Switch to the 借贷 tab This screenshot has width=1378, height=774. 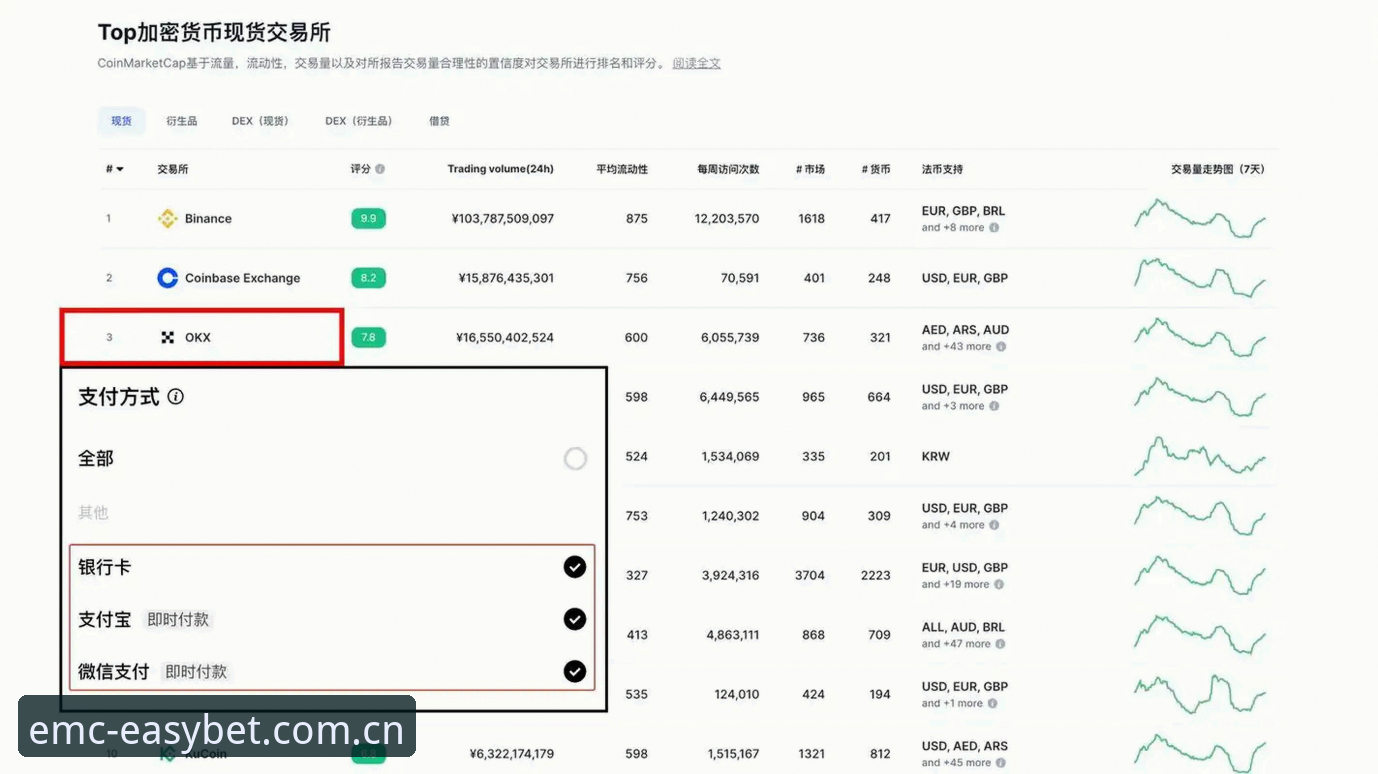(x=439, y=121)
